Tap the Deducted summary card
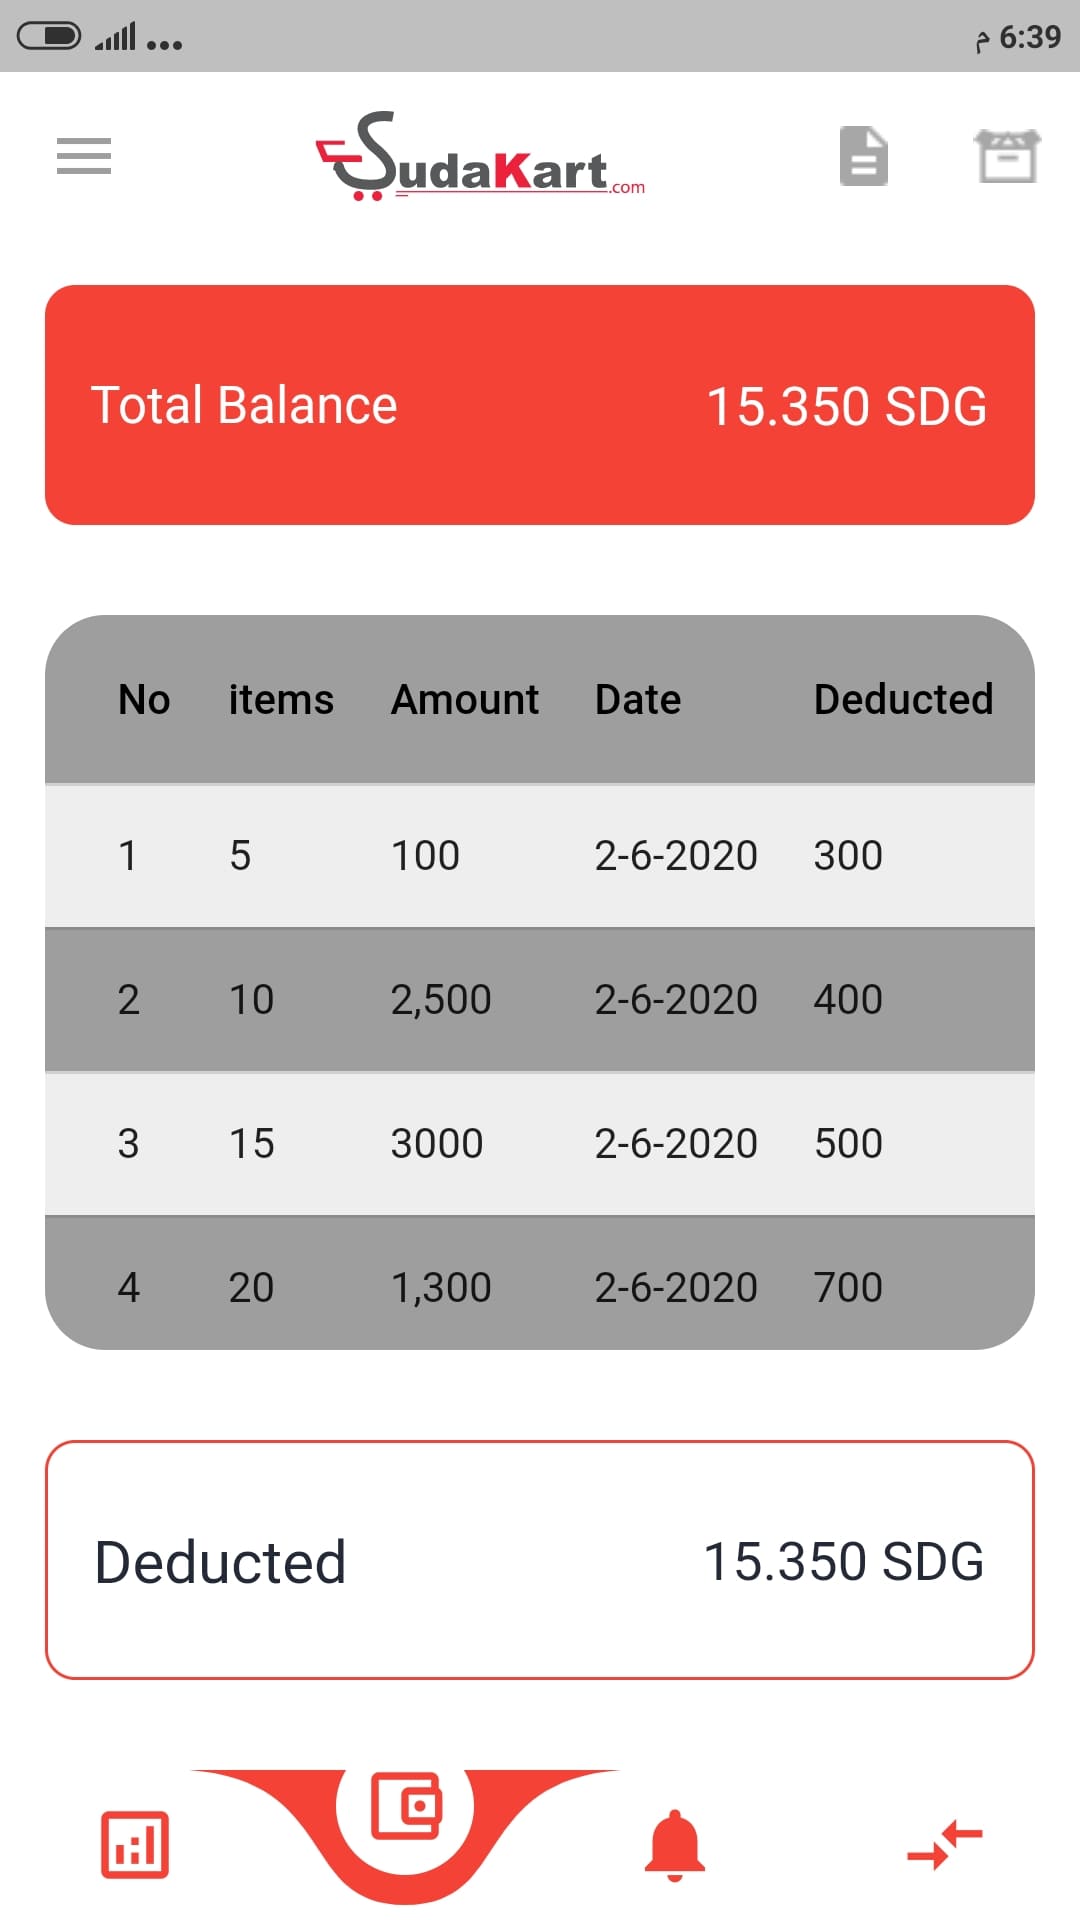This screenshot has height=1920, width=1080. (x=540, y=1560)
